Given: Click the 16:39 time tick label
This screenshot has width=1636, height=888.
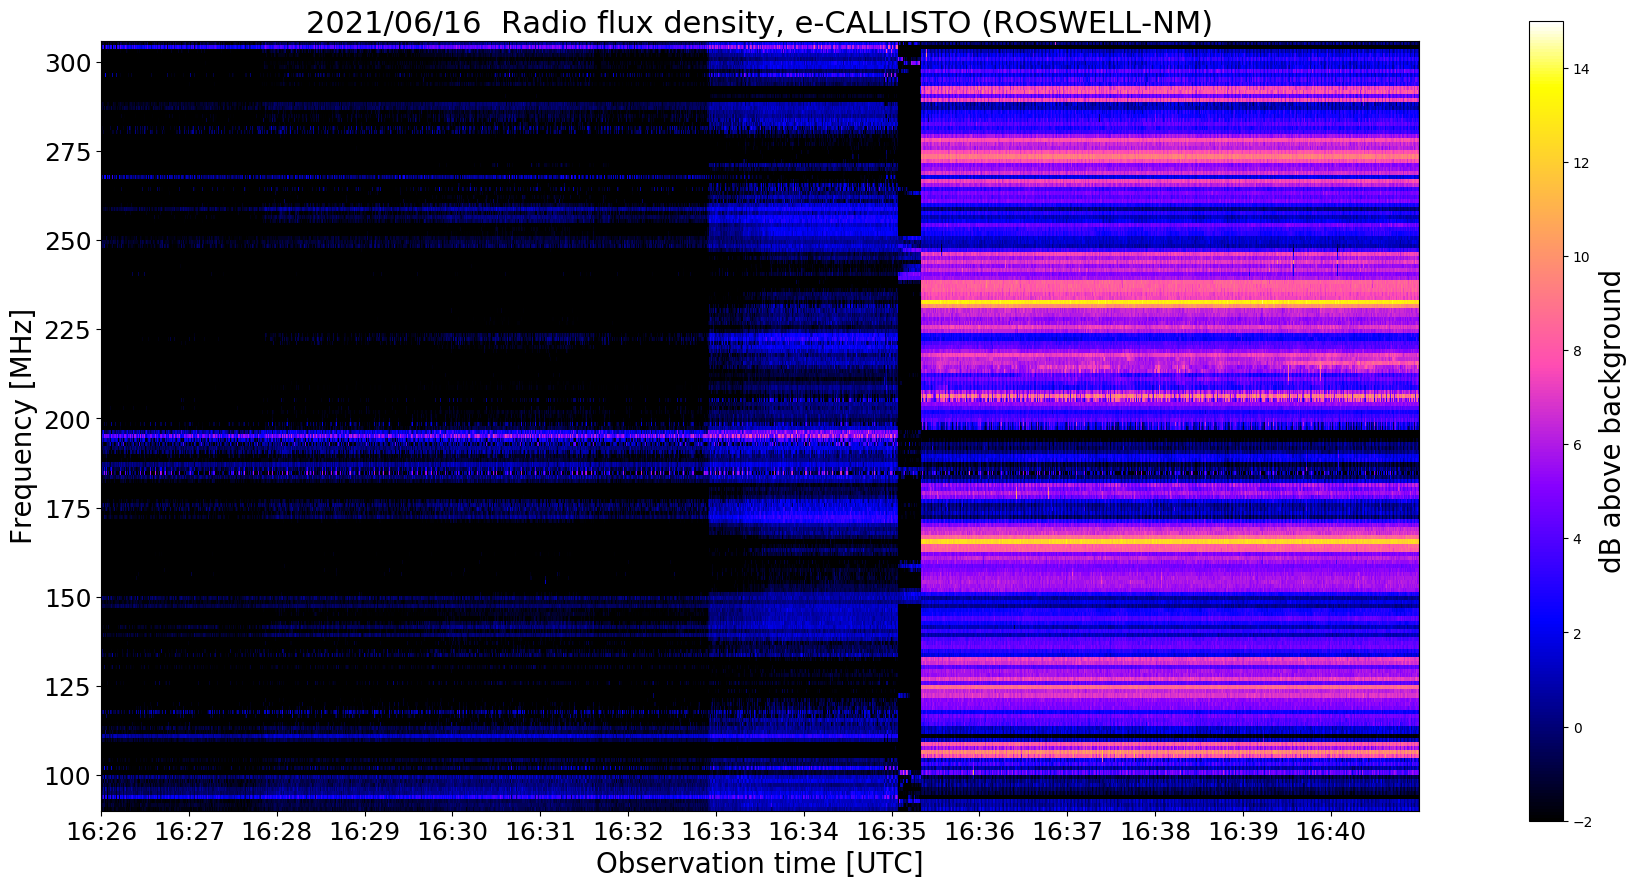Looking at the screenshot, I should pos(1243,832).
